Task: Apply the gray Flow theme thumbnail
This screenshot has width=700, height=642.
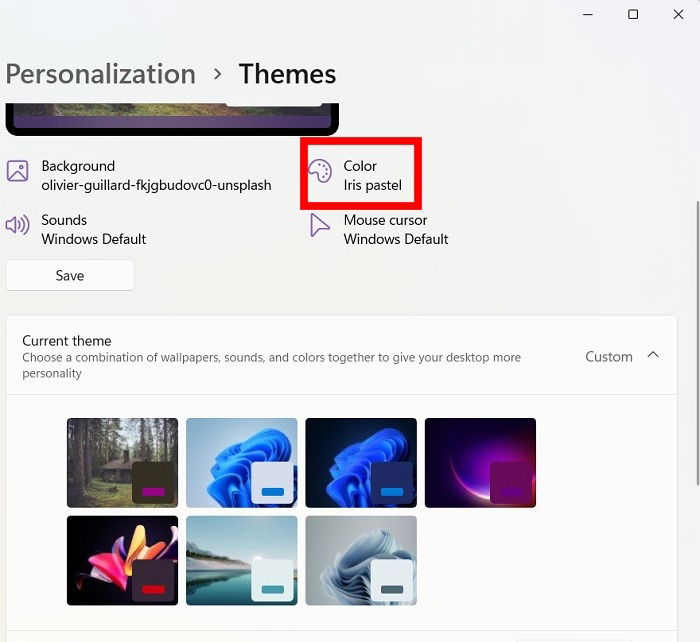Action: point(361,561)
